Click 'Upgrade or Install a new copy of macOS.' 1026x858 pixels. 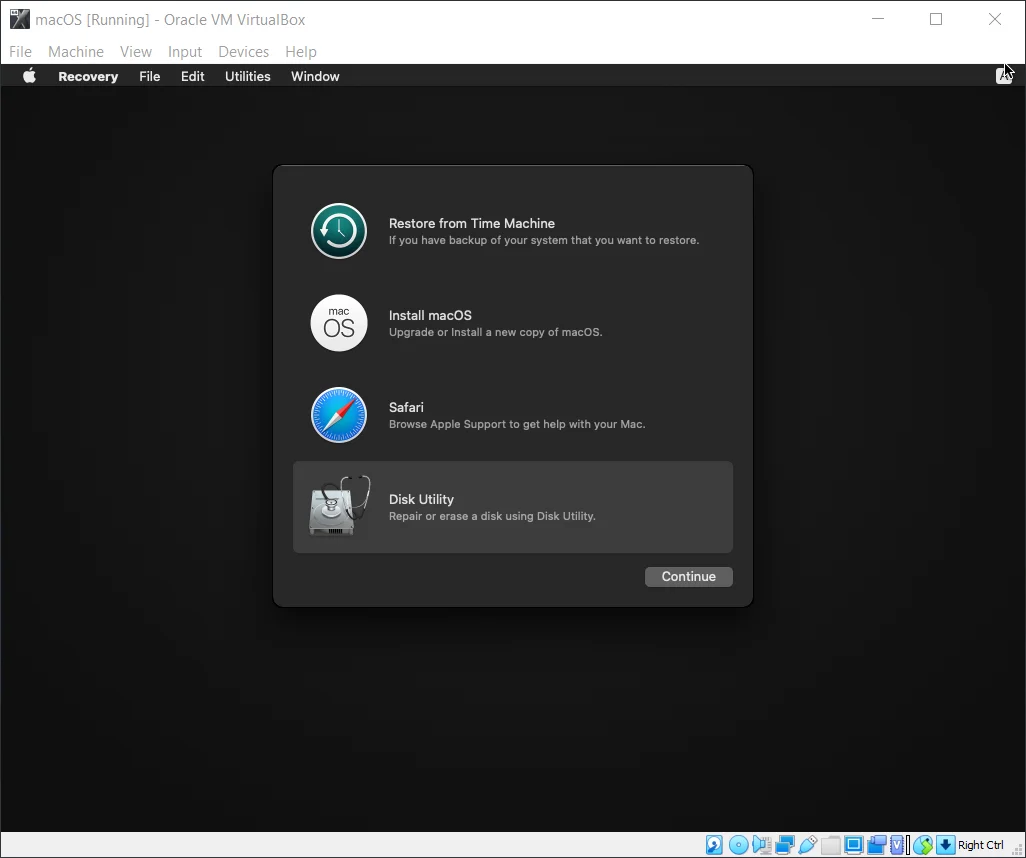pyautogui.click(x=495, y=332)
